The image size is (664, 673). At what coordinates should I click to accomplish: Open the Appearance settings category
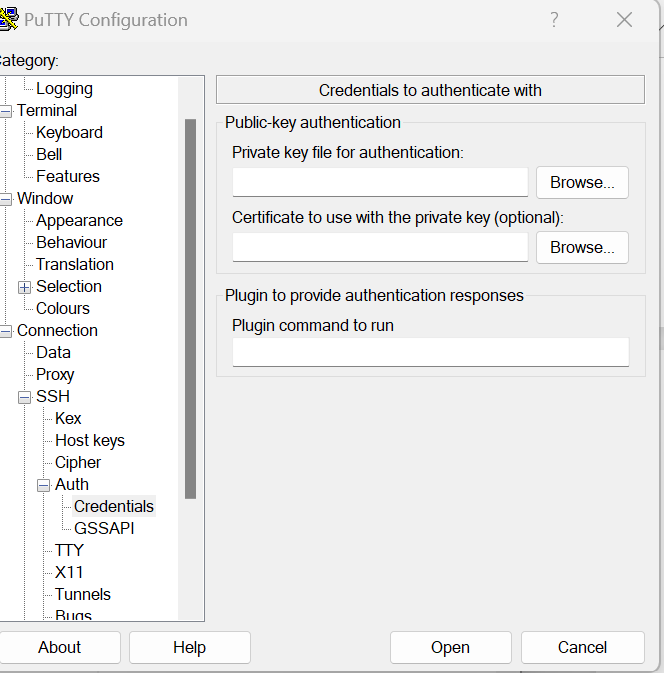pyautogui.click(x=79, y=220)
